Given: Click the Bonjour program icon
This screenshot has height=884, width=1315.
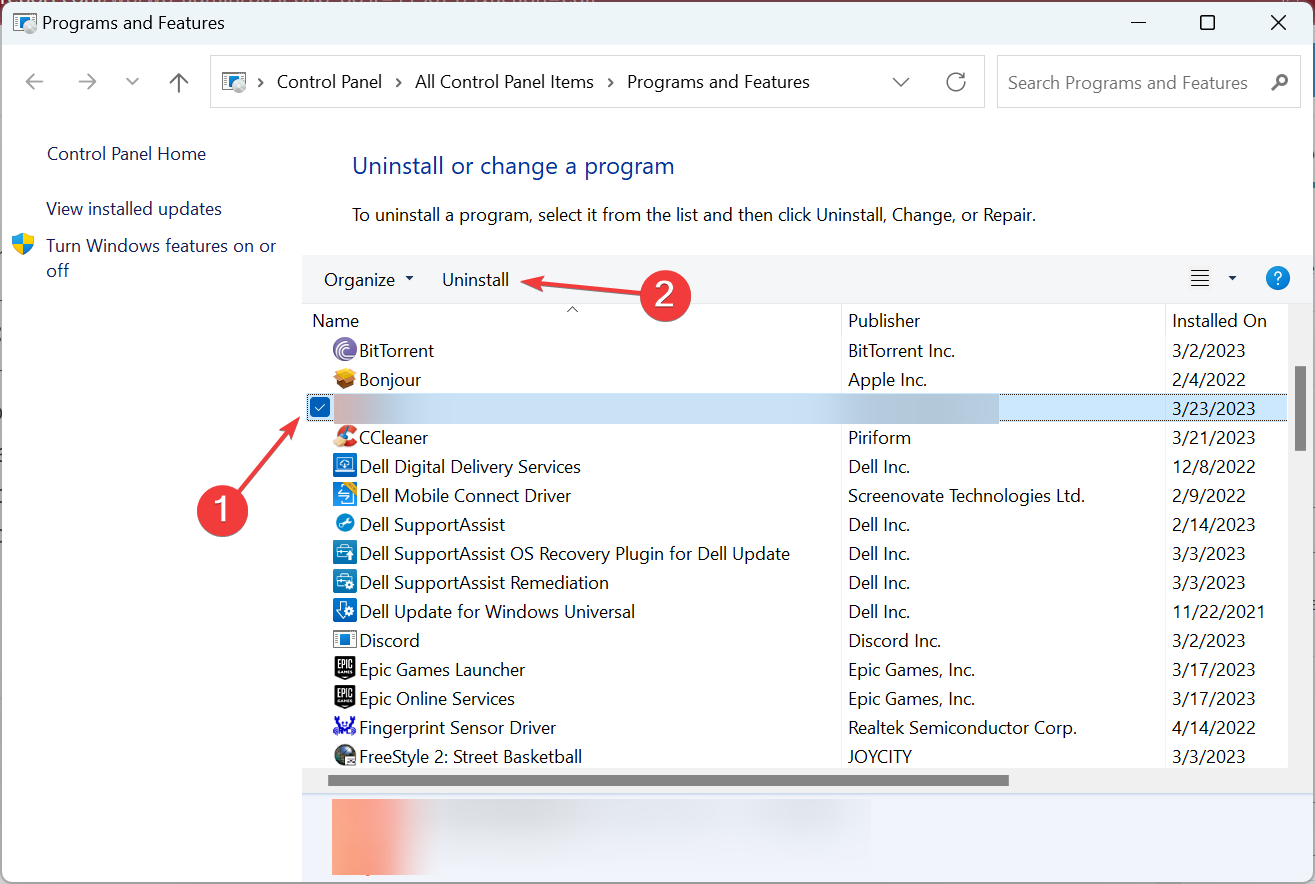Looking at the screenshot, I should [344, 379].
